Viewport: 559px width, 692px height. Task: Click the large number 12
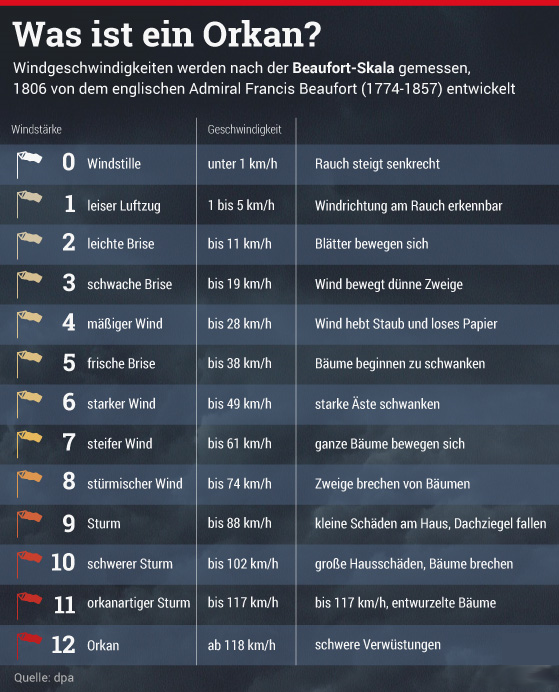[x=63, y=645]
